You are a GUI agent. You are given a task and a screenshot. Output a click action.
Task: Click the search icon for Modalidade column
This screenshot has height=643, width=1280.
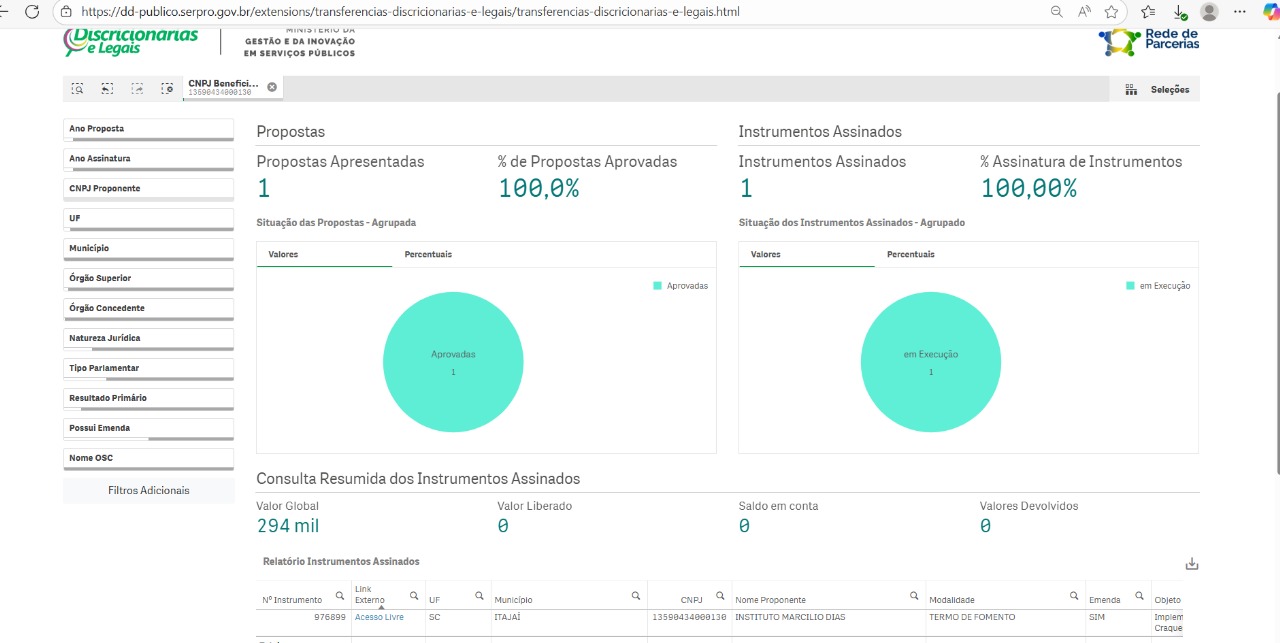click(x=1074, y=596)
